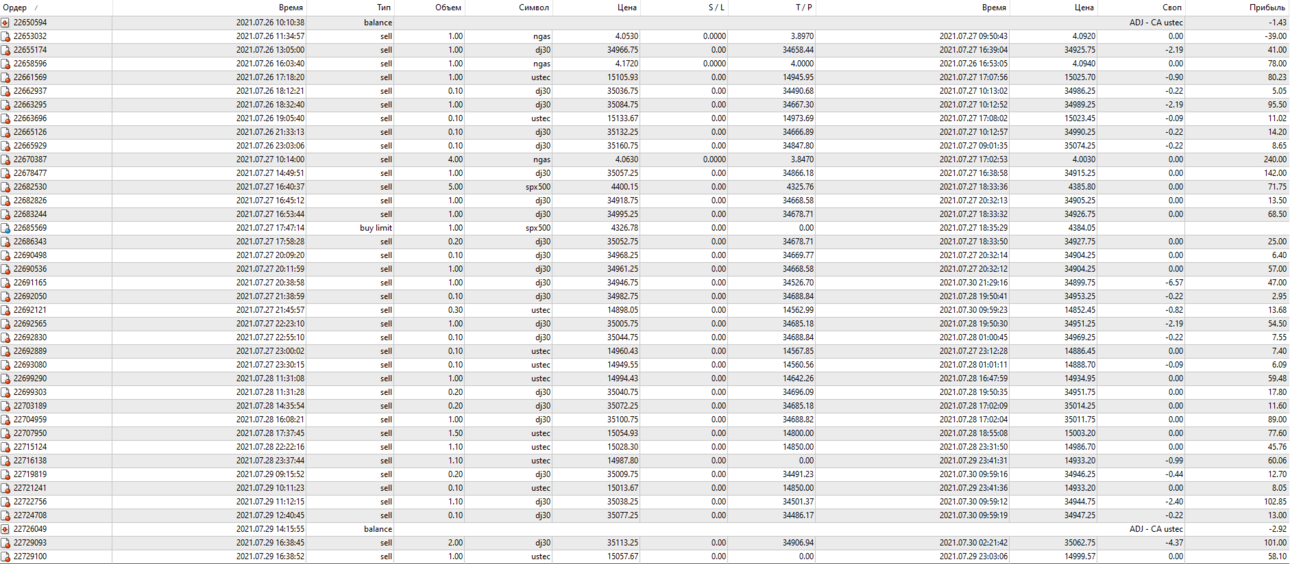This screenshot has width=1290, height=564.
Task: Click the volume cell showing 5.00
Action: (x=455, y=187)
